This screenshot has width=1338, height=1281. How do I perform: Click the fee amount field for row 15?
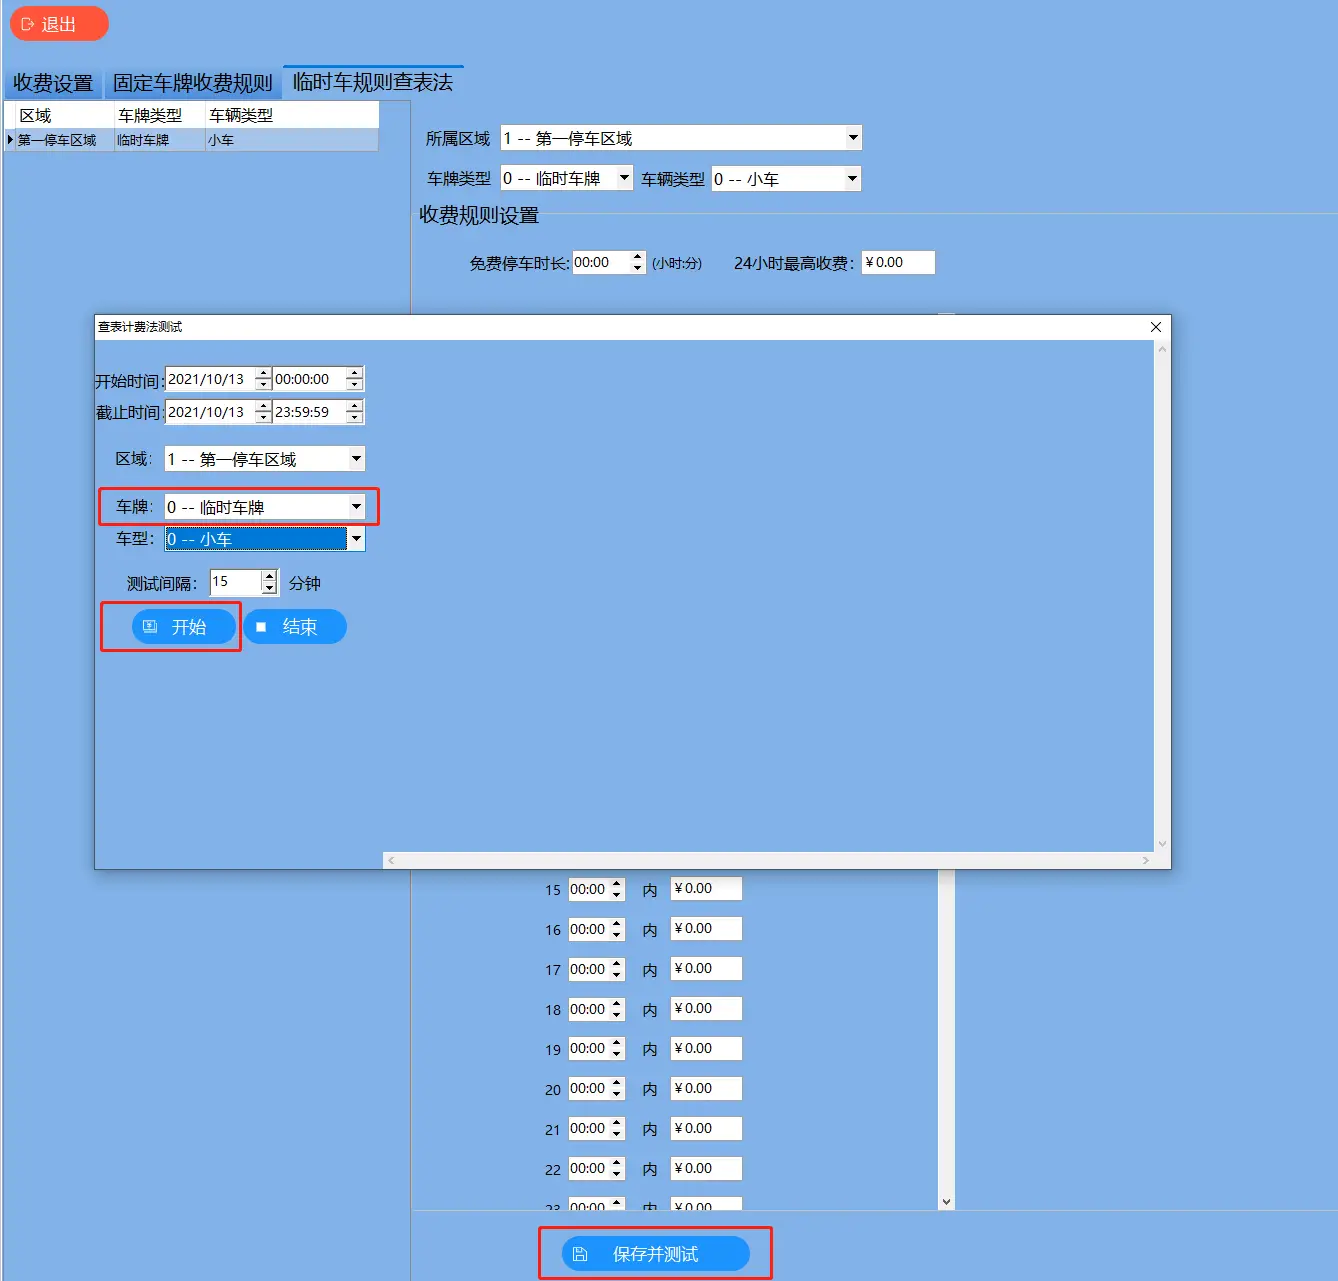pos(706,889)
